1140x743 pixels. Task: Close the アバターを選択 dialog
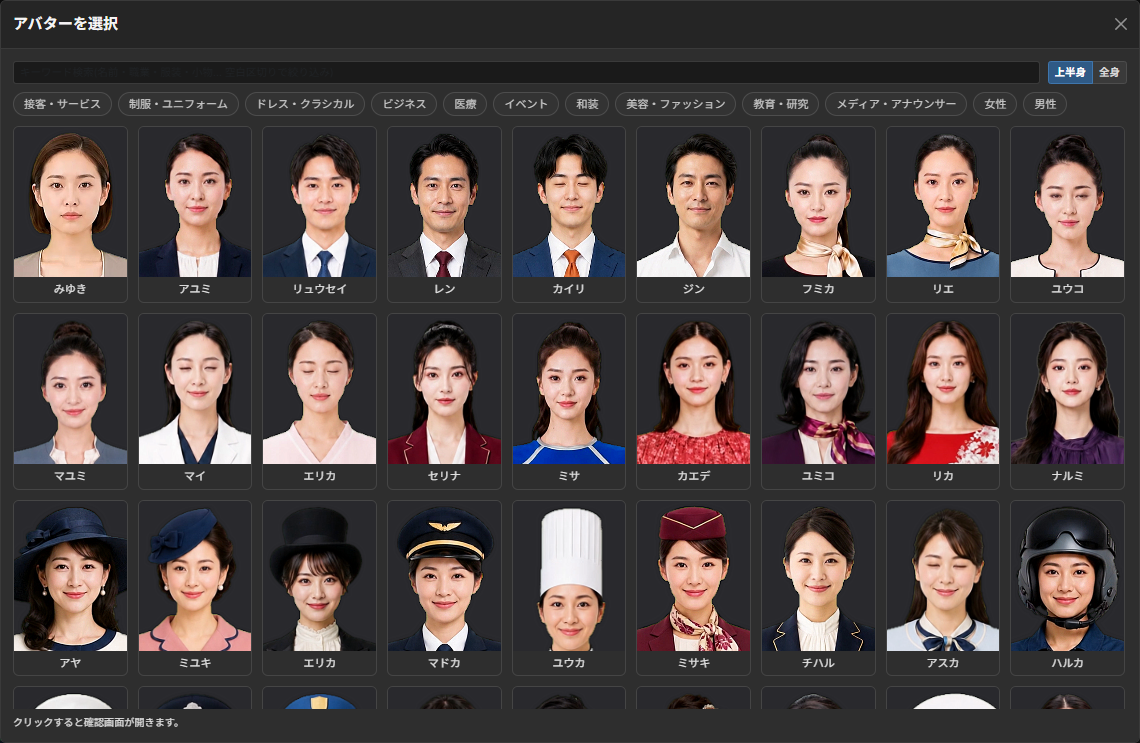[1120, 24]
